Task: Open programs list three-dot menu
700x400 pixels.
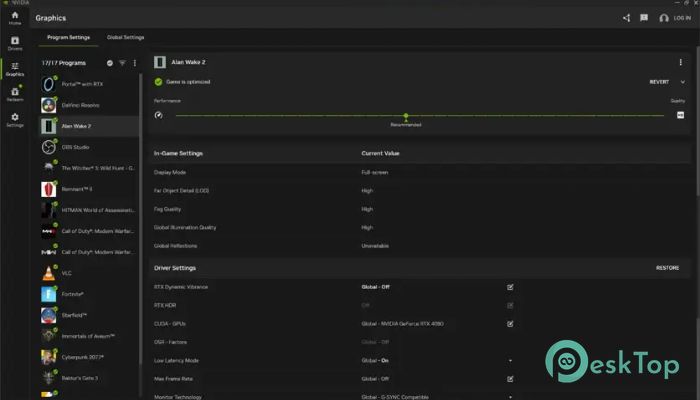Action: pyautogui.click(x=135, y=63)
